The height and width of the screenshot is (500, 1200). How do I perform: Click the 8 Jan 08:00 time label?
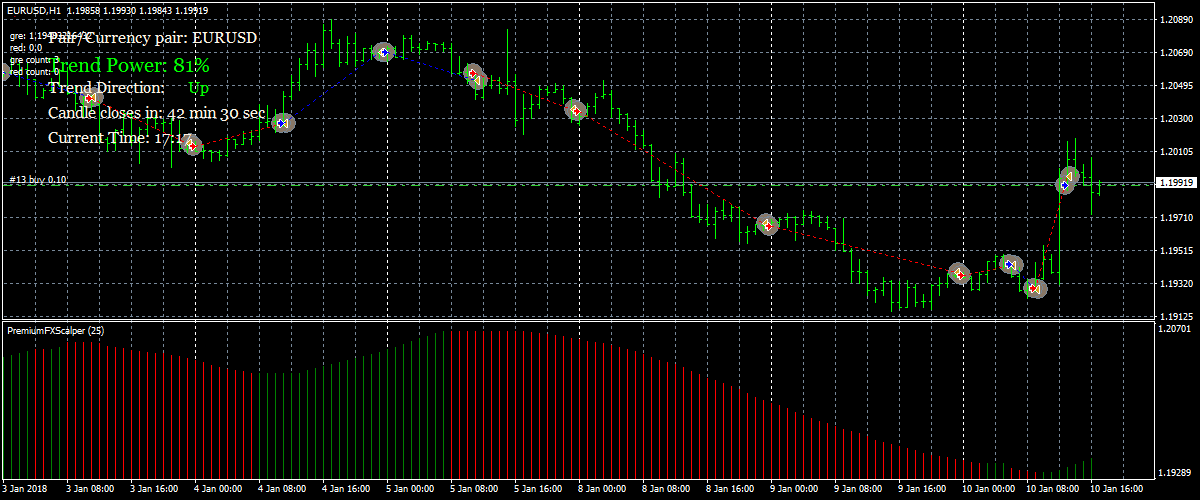(x=666, y=490)
